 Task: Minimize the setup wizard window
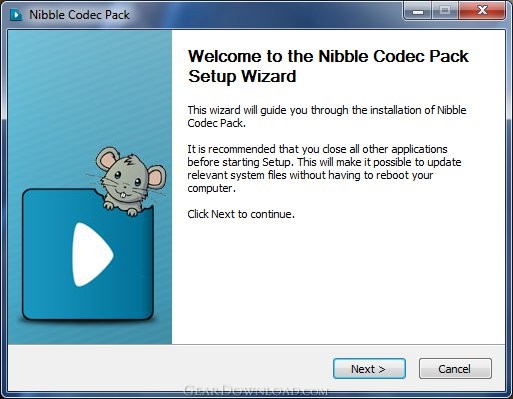(418, 11)
